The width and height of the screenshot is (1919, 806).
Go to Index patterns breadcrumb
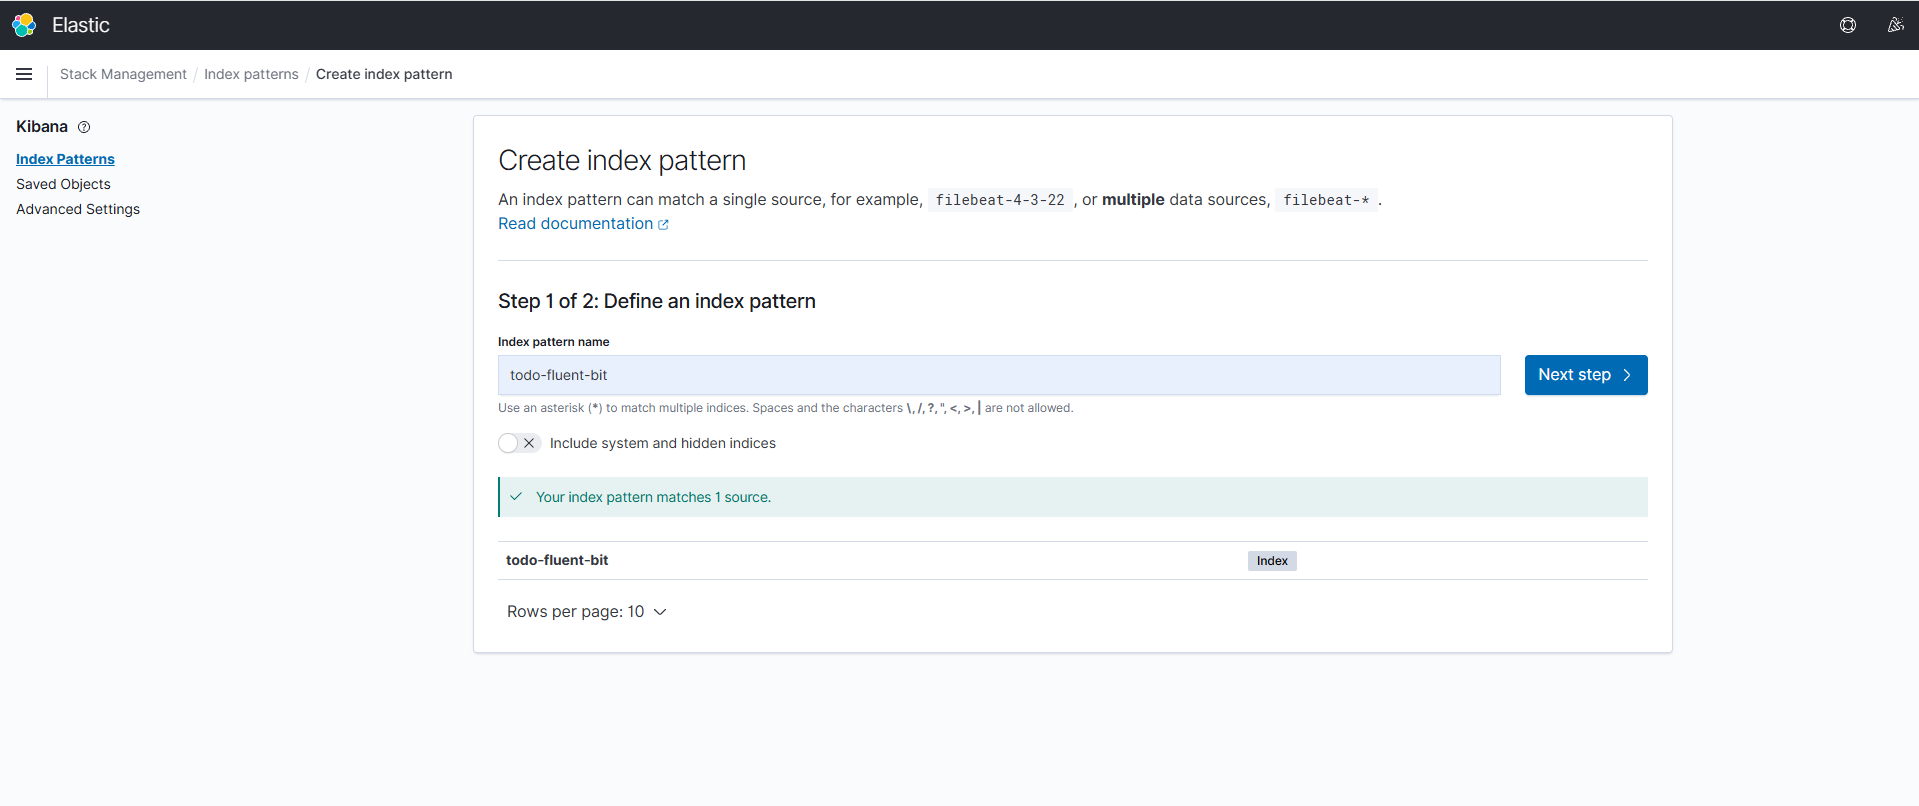(251, 74)
